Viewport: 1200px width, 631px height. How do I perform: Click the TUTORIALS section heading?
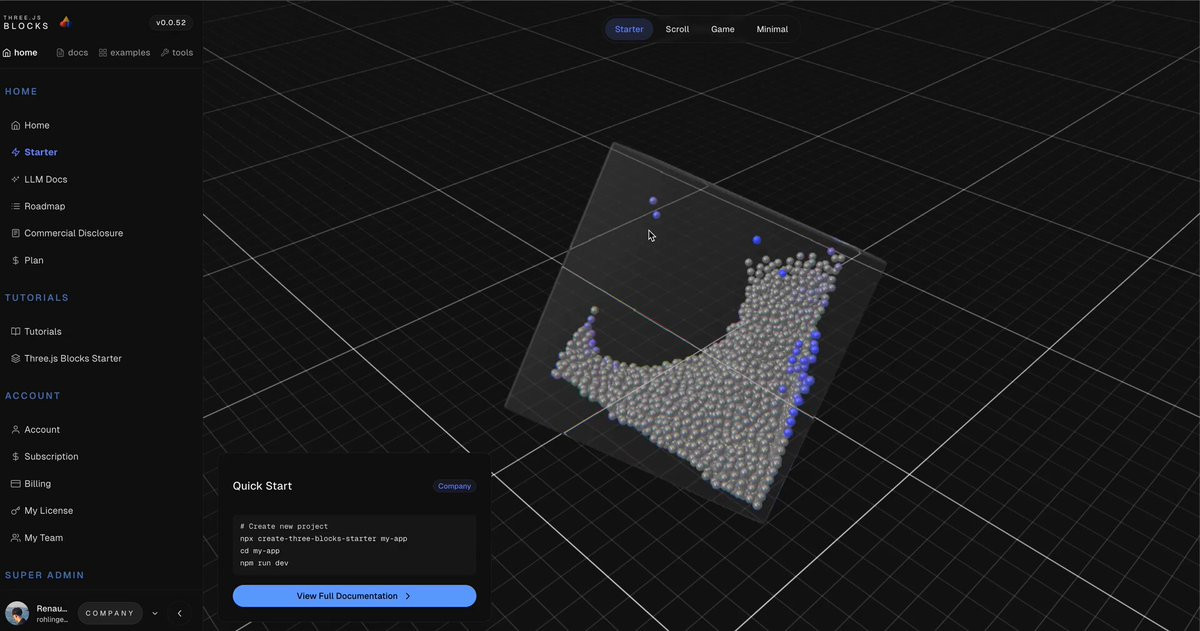click(37, 298)
